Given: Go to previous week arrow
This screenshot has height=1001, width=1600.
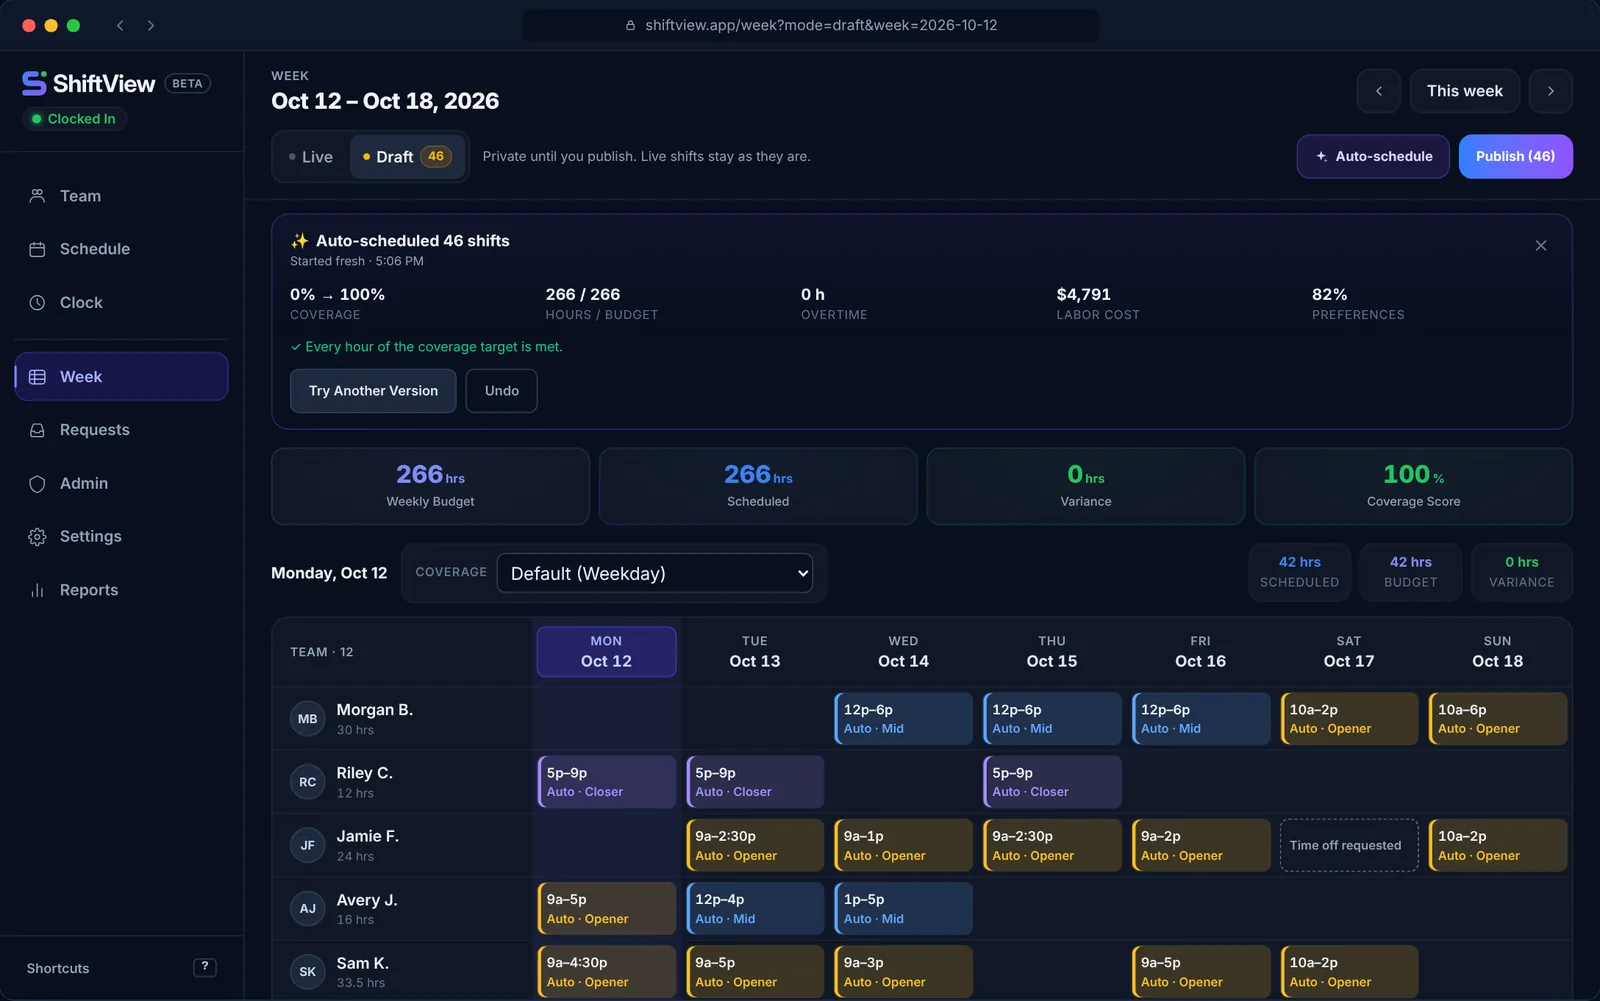Looking at the screenshot, I should (1379, 91).
